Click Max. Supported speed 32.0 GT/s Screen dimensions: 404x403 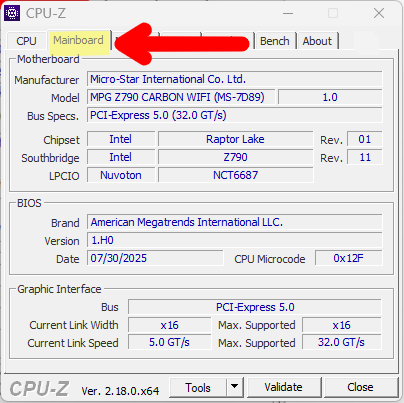point(342,343)
